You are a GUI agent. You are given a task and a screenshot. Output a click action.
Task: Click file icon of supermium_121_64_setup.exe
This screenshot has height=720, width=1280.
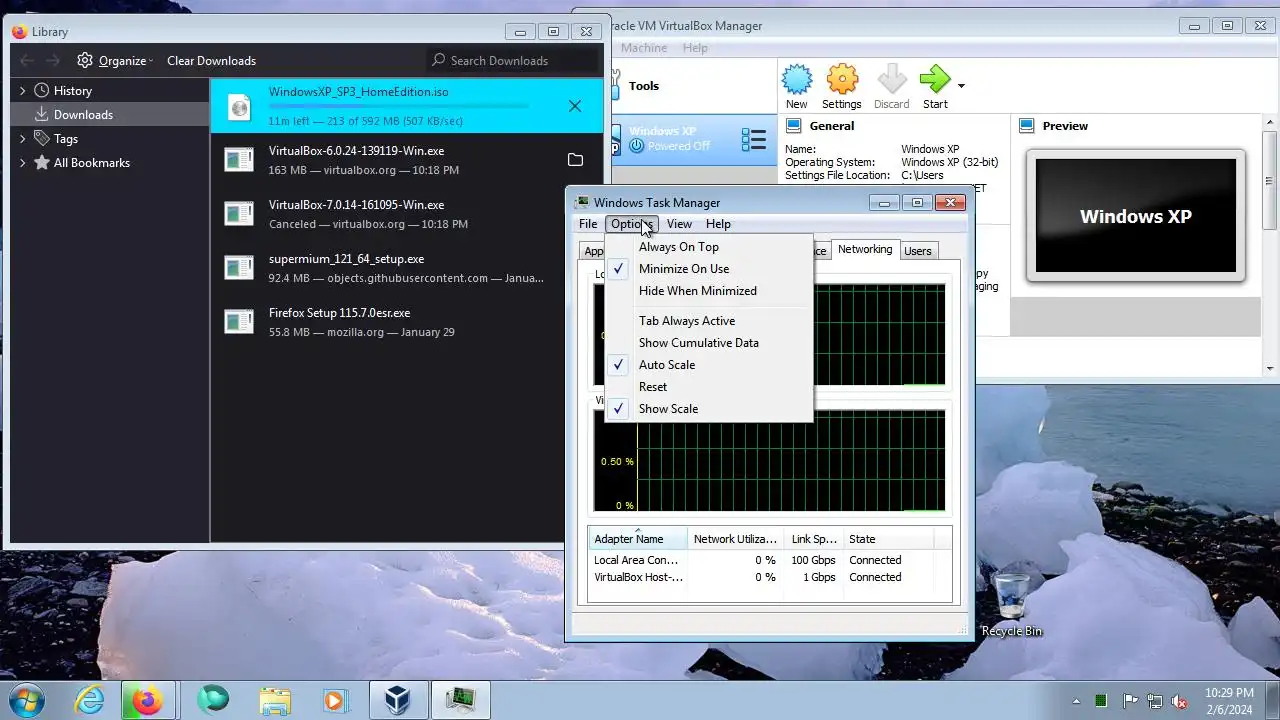pyautogui.click(x=239, y=268)
